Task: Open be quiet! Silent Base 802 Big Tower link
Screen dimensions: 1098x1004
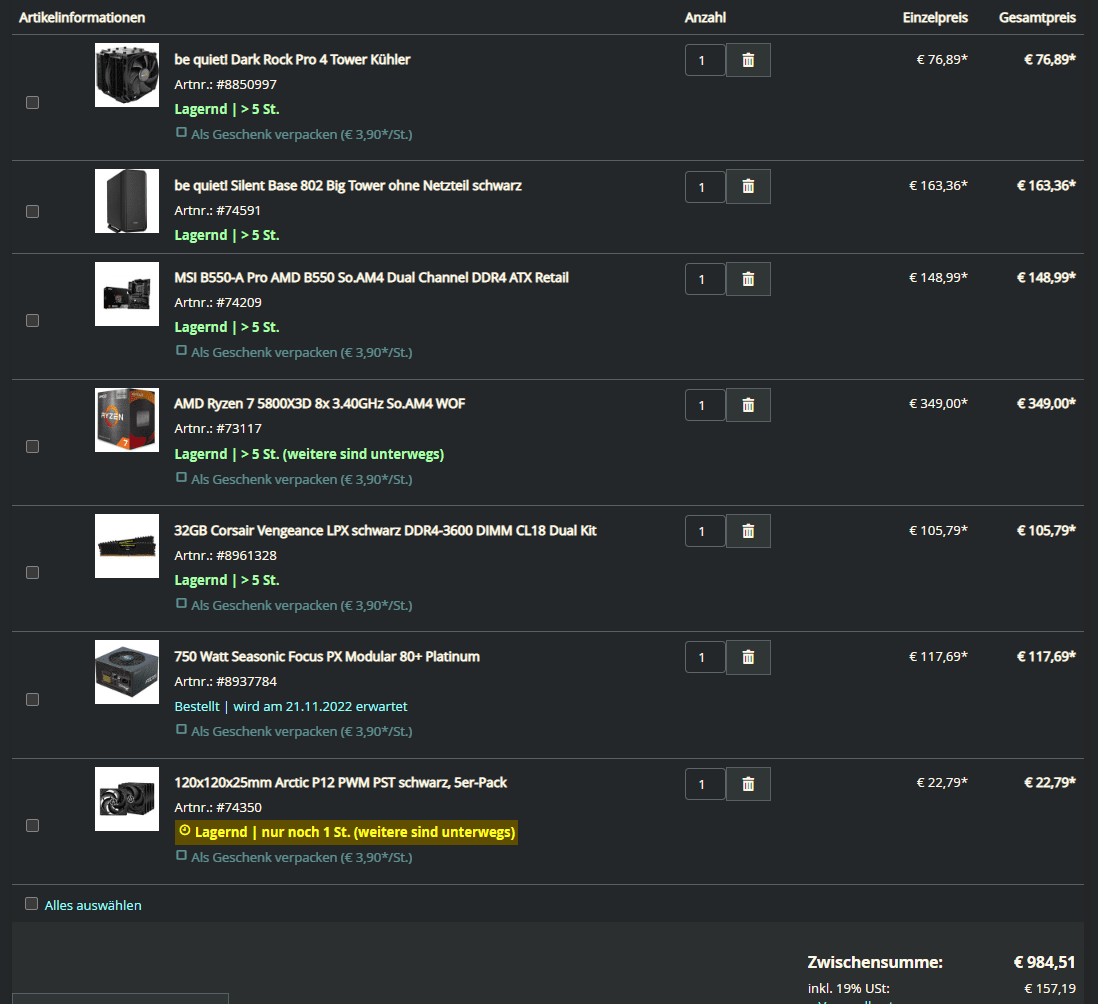Action: [x=348, y=186]
